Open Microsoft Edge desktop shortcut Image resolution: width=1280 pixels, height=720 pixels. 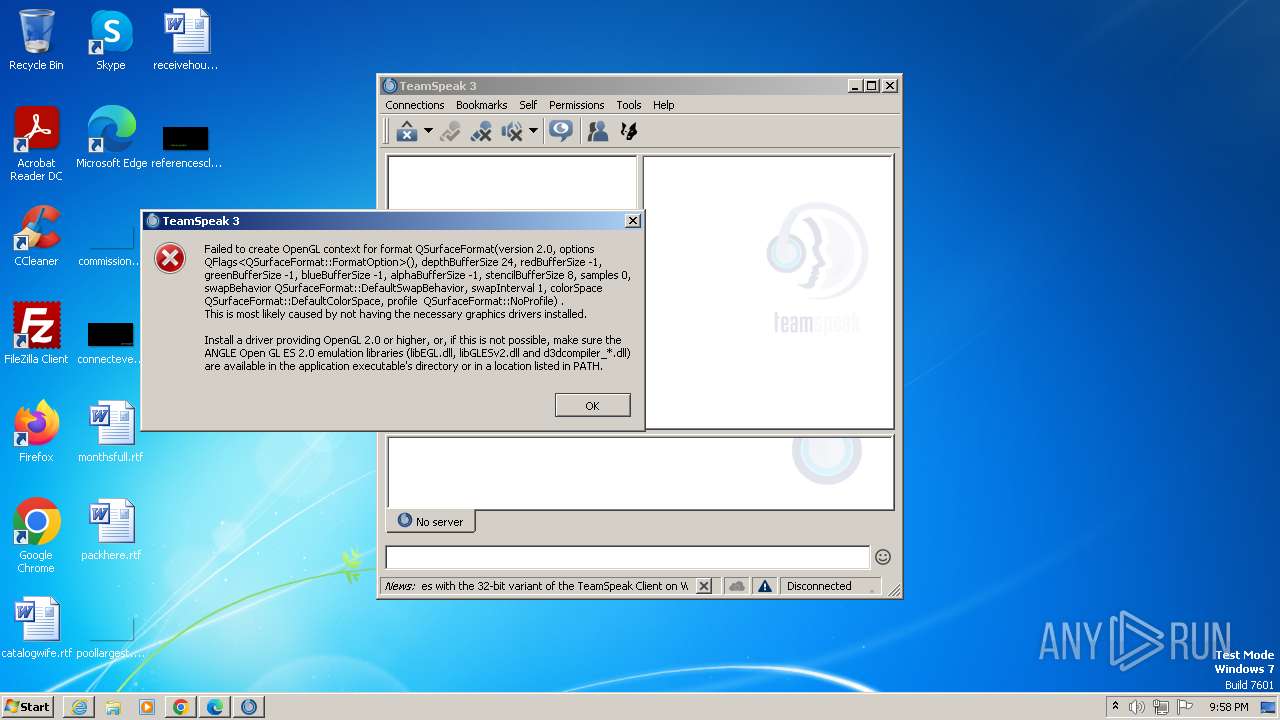111,138
